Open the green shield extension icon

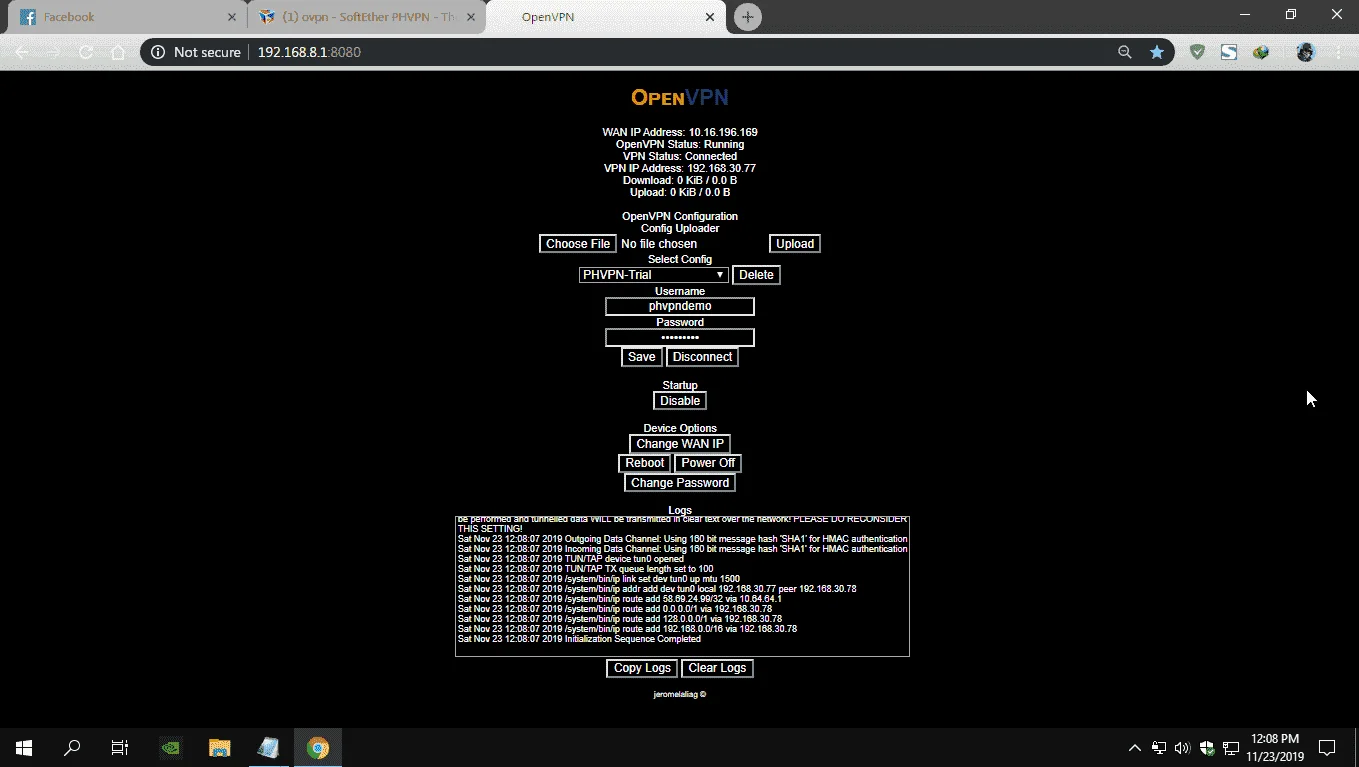(x=1197, y=52)
